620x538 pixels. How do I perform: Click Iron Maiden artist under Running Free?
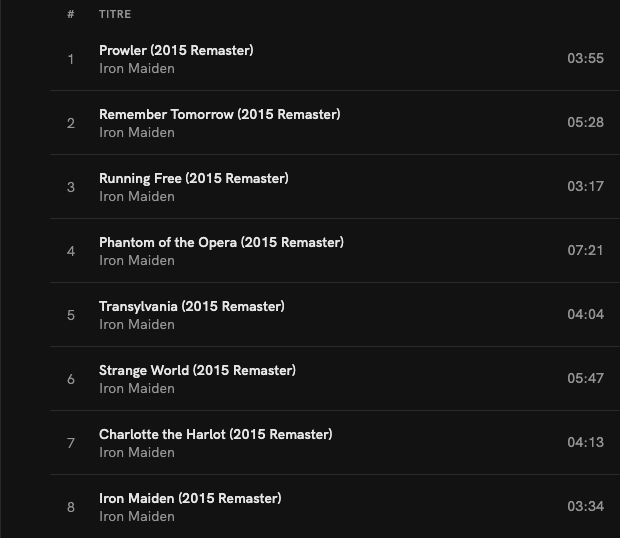(137, 197)
